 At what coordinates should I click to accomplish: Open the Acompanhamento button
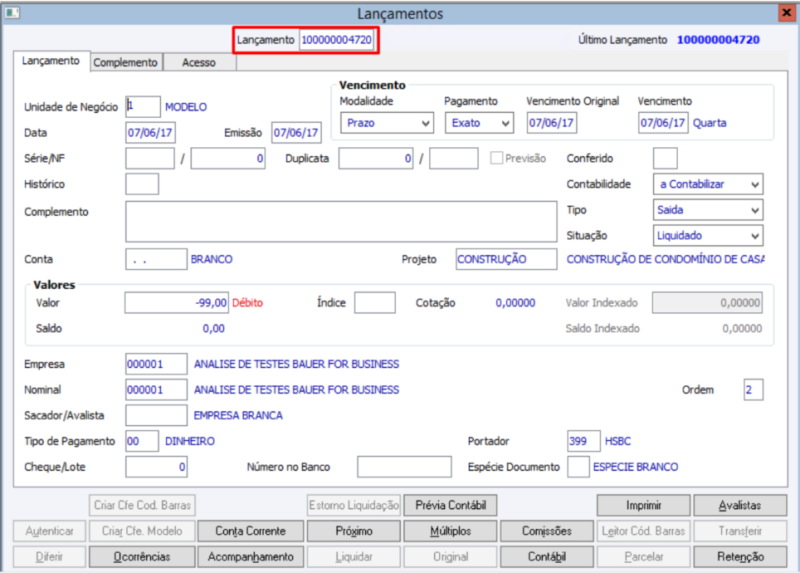click(x=250, y=556)
